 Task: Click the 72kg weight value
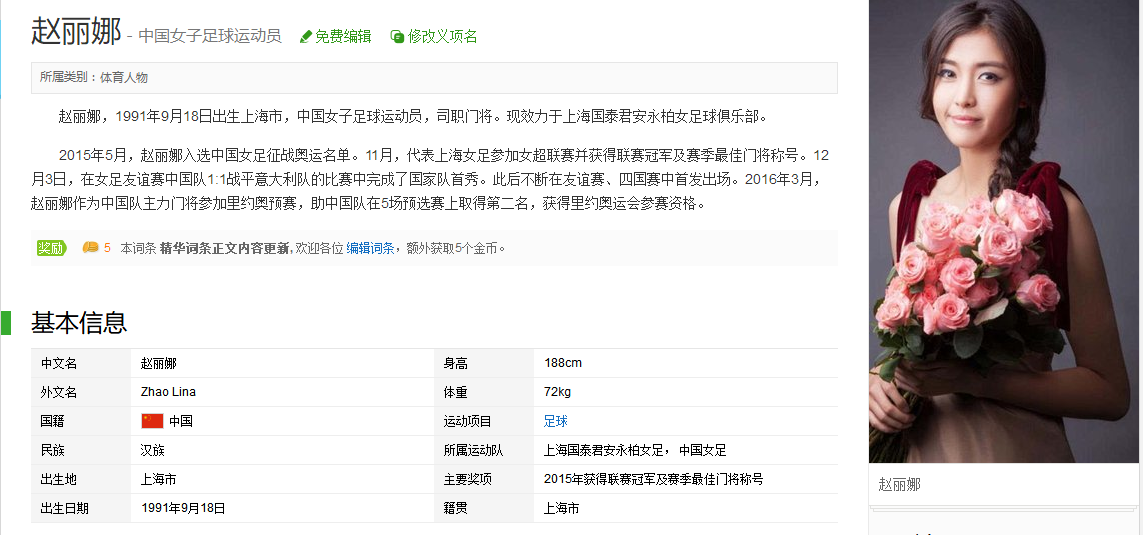coord(558,392)
